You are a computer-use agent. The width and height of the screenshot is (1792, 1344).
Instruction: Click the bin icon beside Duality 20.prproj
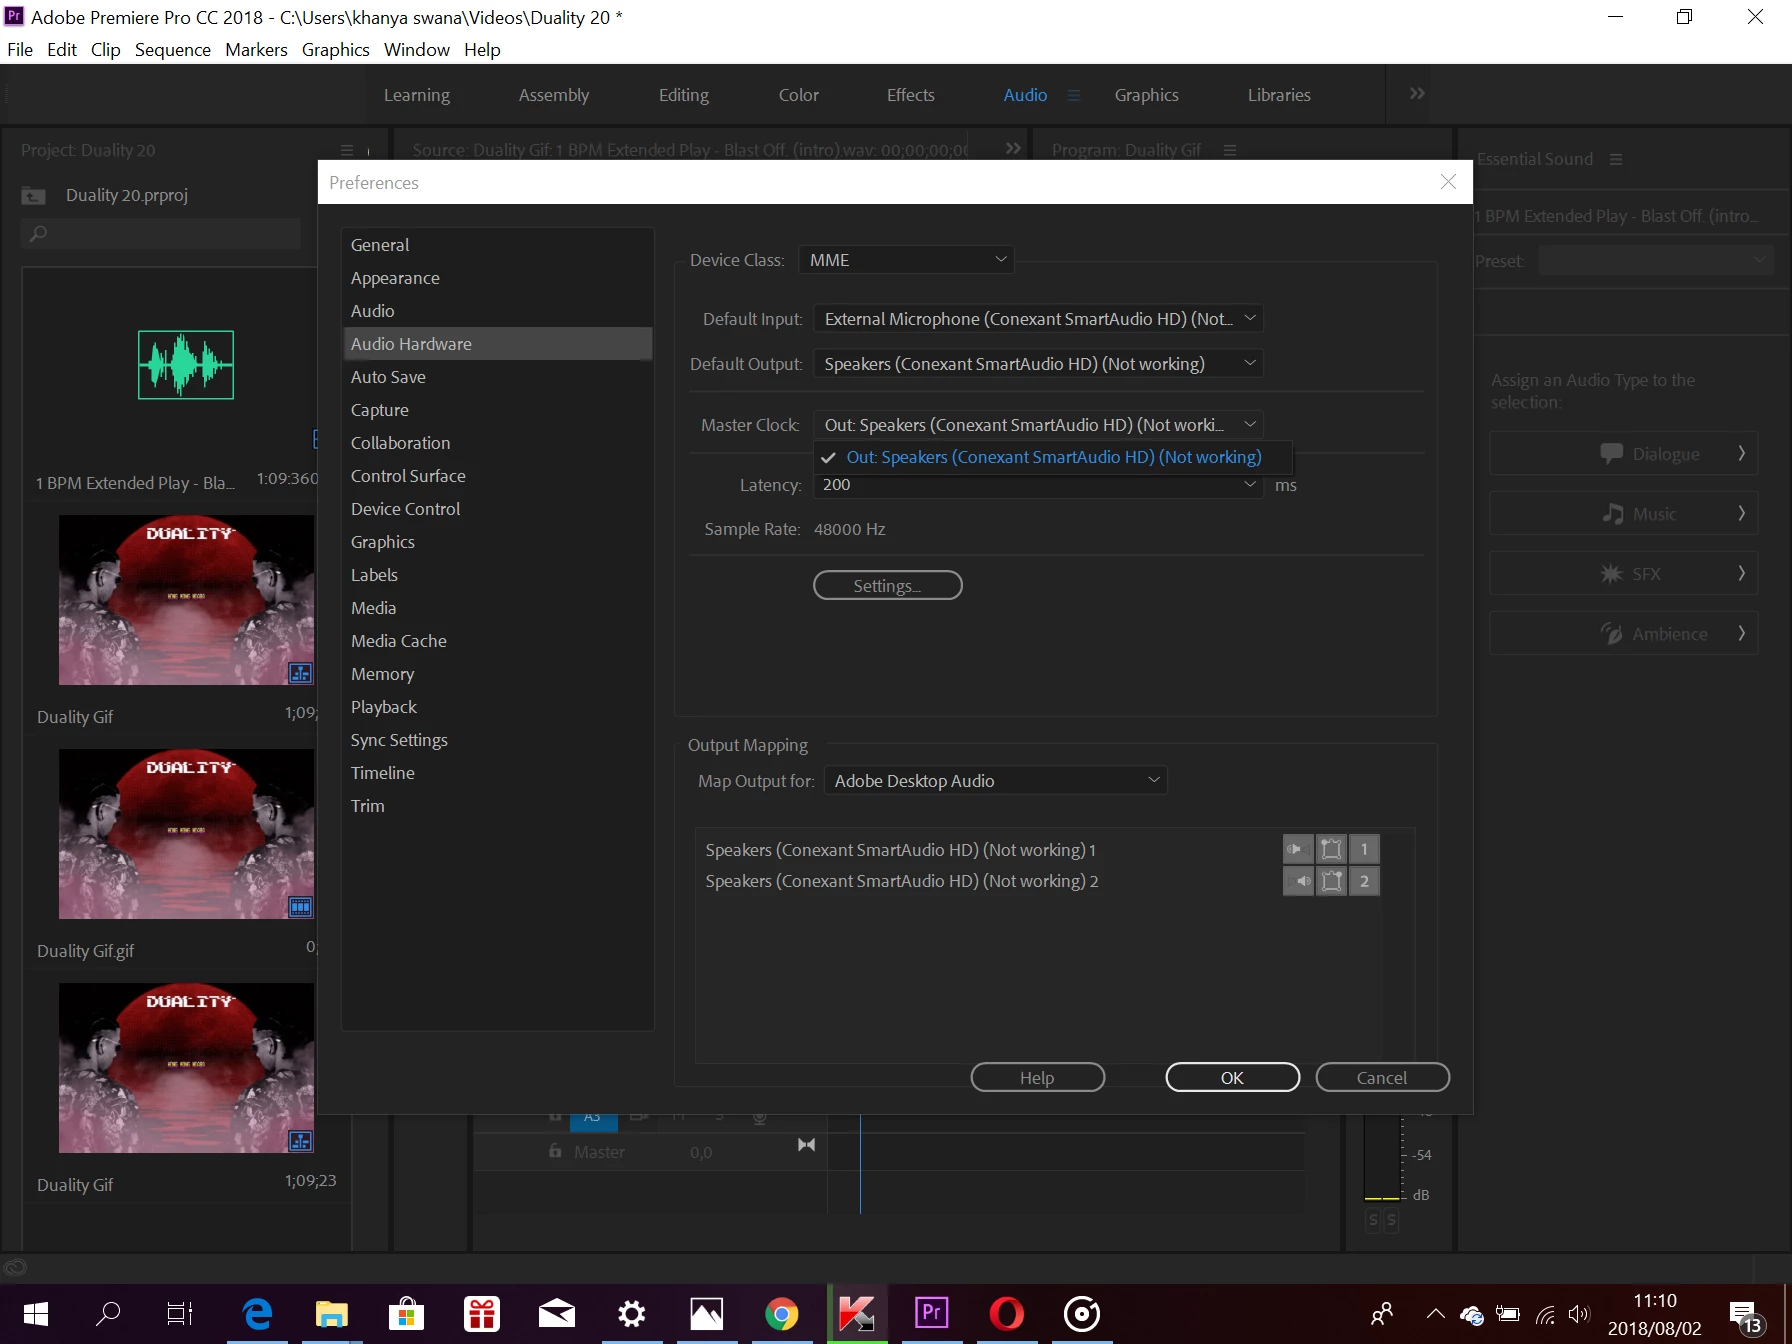click(34, 196)
